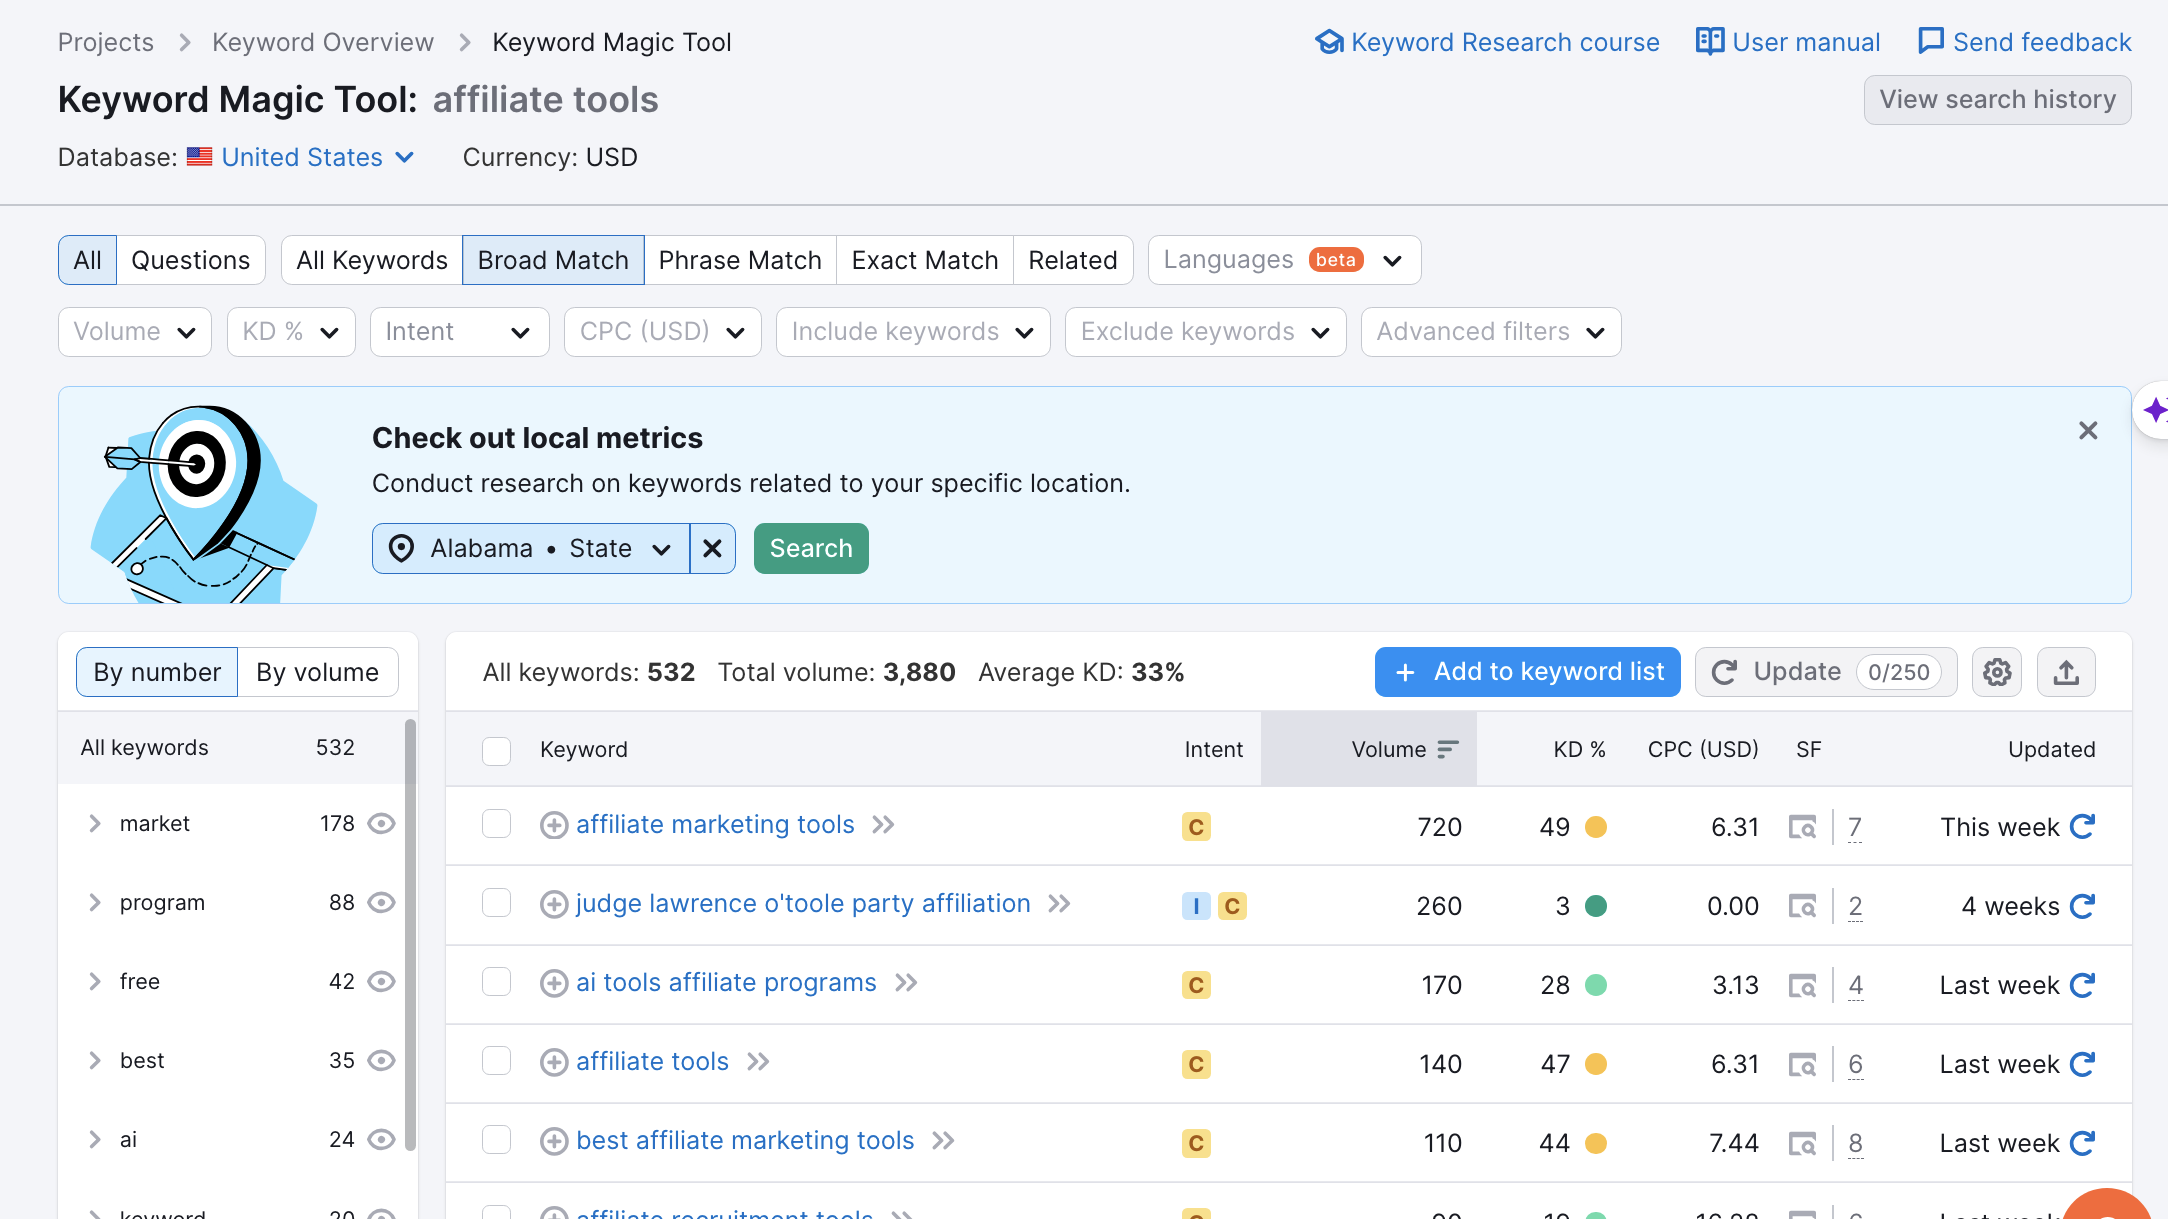Check the judge lawrence o'toole row
Image resolution: width=2168 pixels, height=1219 pixels.
[496, 903]
